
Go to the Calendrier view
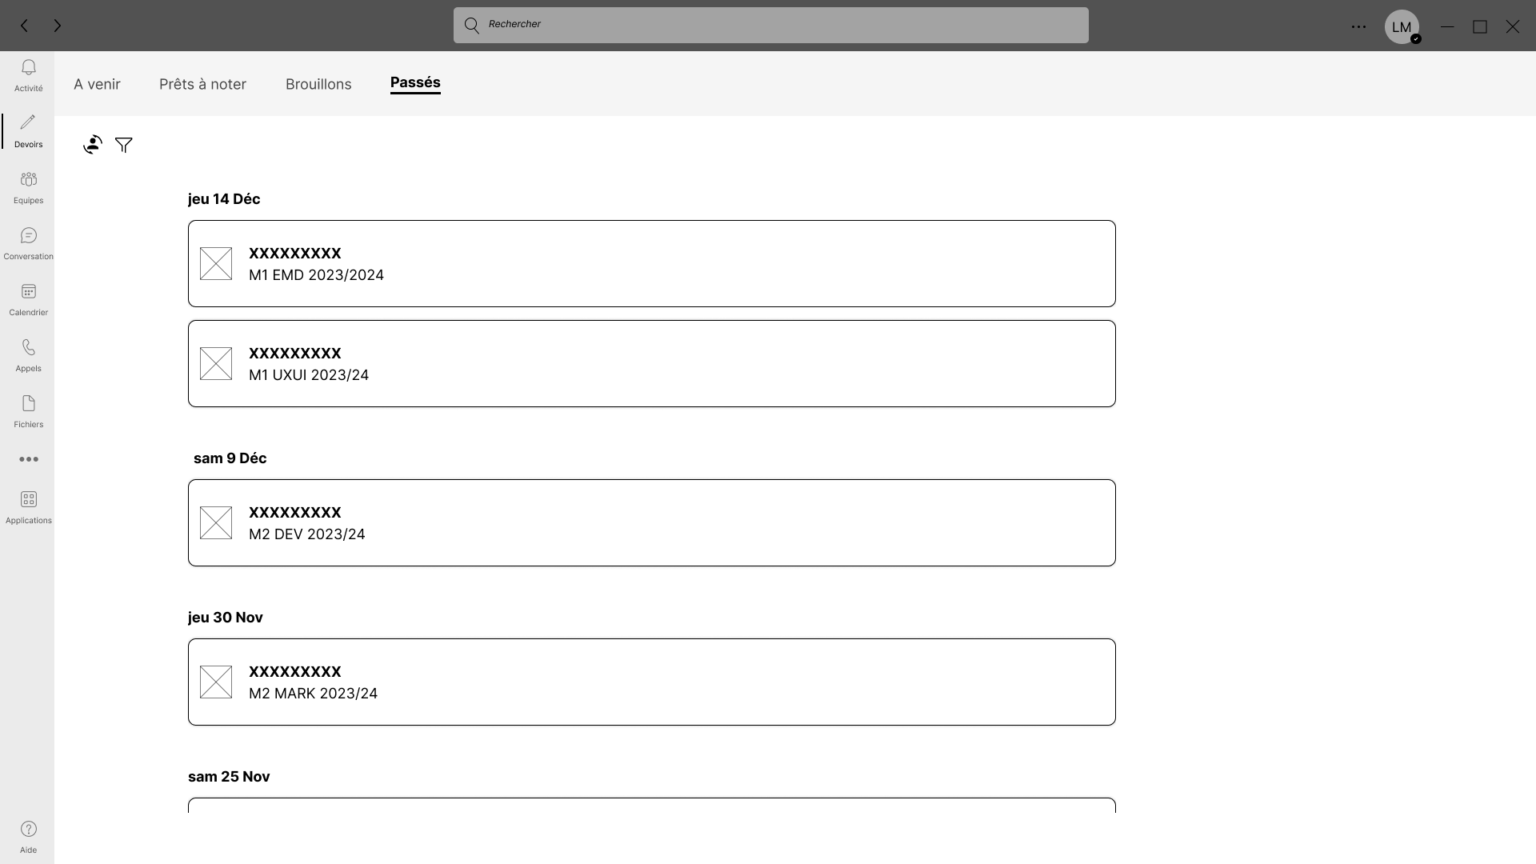pos(28,292)
